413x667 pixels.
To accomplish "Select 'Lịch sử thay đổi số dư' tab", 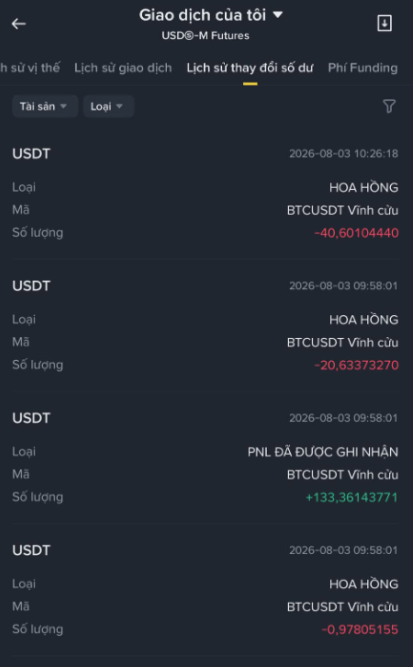I will pyautogui.click(x=250, y=68).
